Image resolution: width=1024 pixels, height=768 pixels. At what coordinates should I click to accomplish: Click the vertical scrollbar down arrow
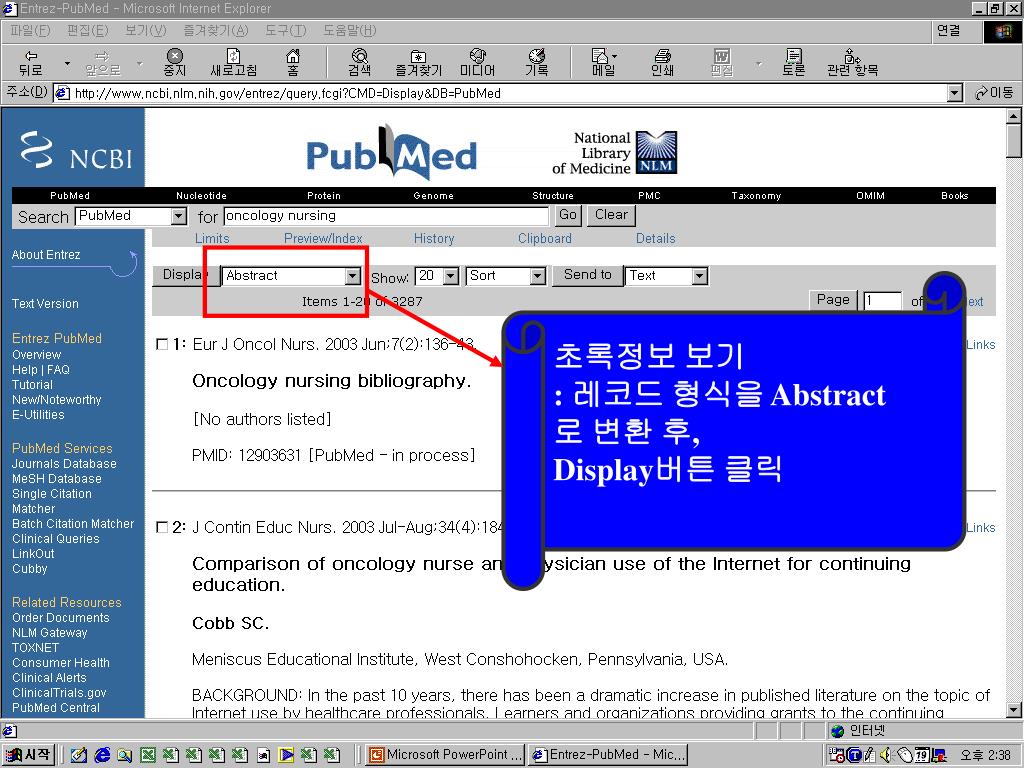(x=1014, y=710)
